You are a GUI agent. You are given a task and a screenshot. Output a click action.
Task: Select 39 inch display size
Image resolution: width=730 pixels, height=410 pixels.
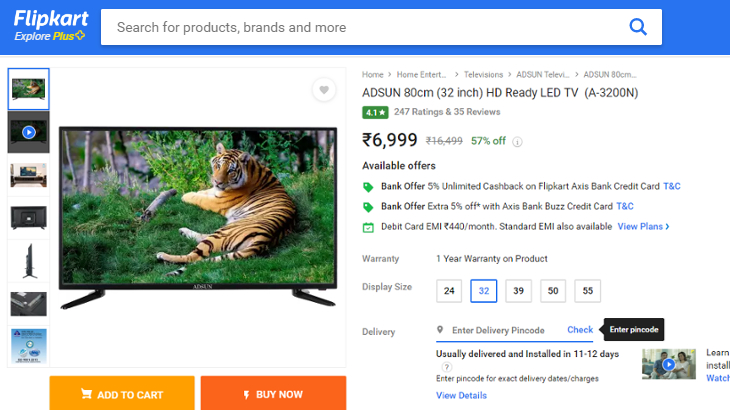pos(518,291)
